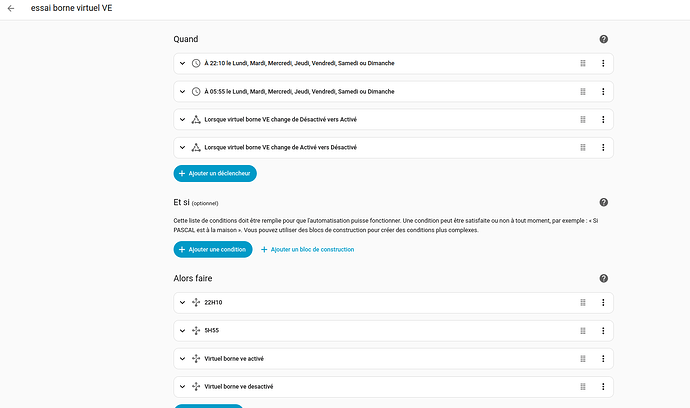This screenshot has width=690, height=408.
Task: Click drag handle of Désactivé vers Activé trigger
Action: point(583,119)
